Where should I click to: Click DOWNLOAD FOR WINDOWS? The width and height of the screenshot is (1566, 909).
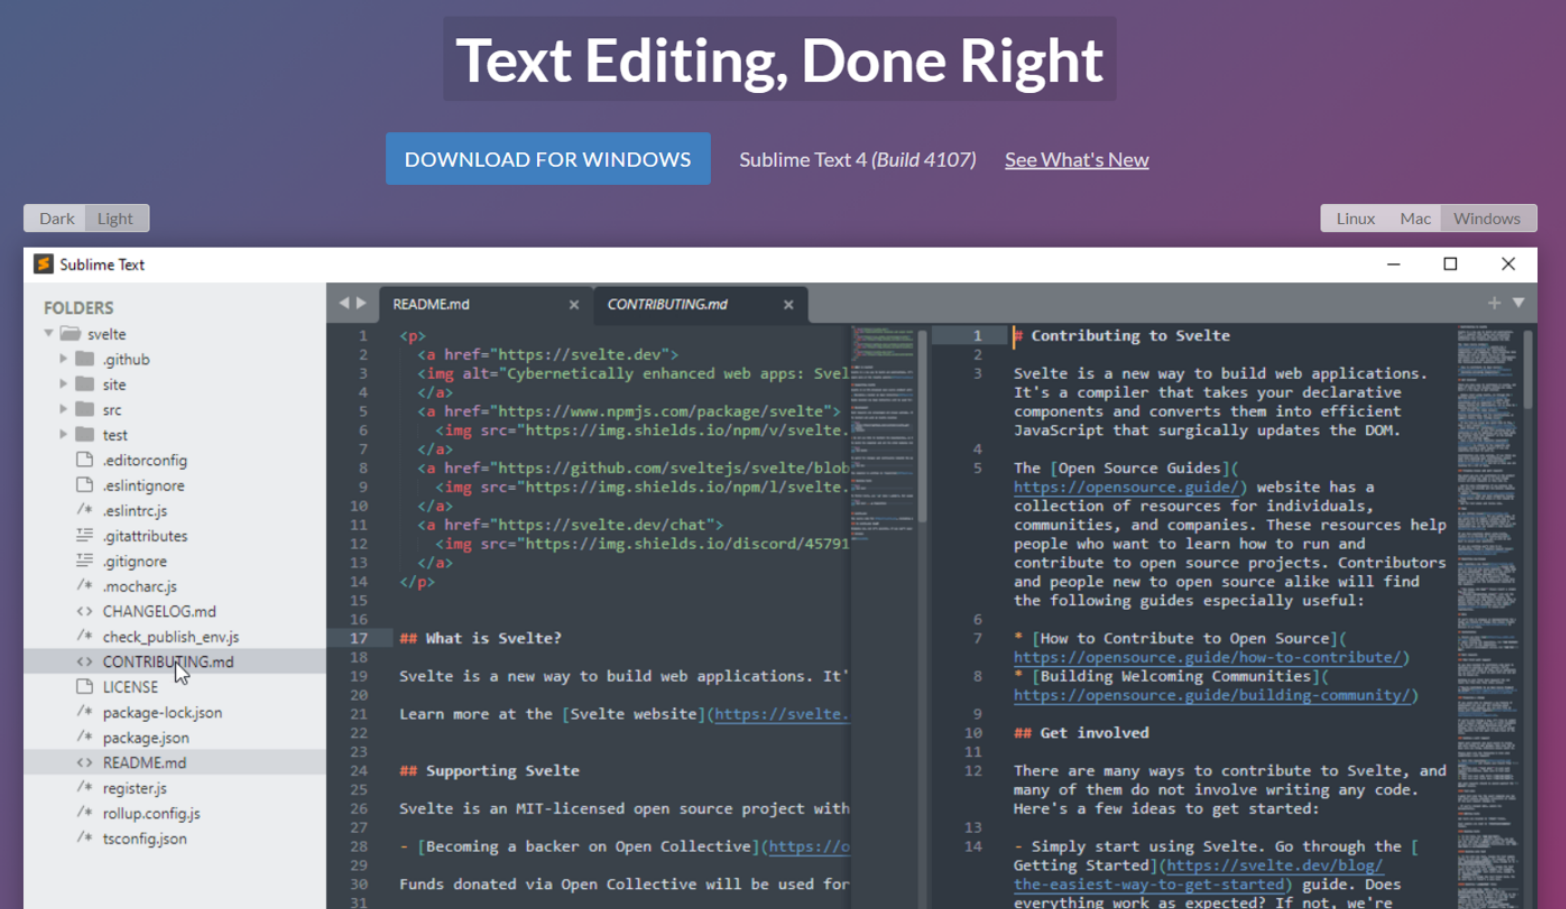tap(547, 158)
